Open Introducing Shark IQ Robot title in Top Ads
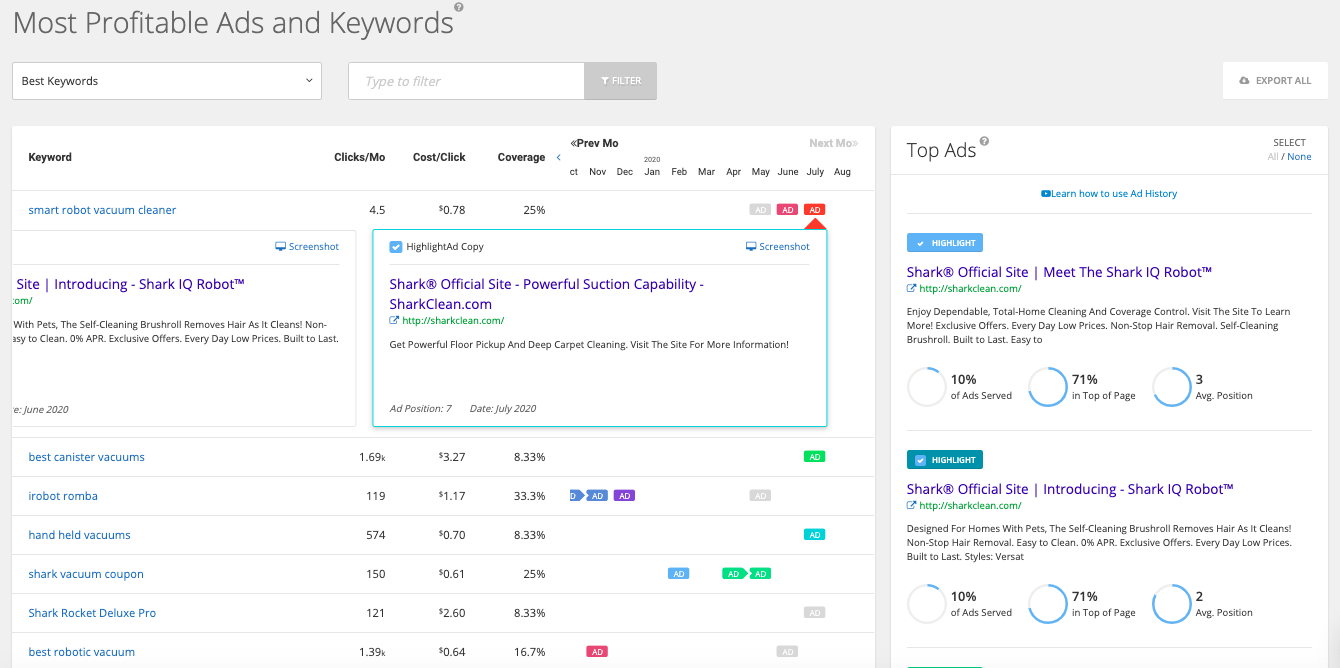This screenshot has height=668, width=1340. (x=1070, y=489)
